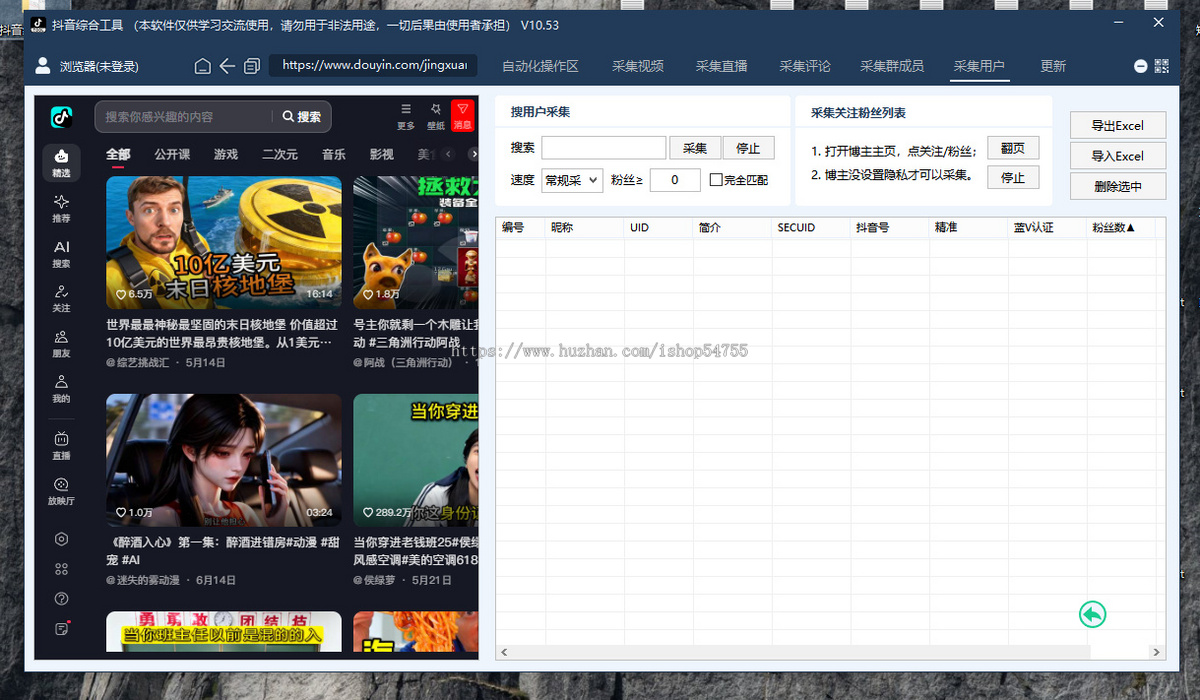
Task: Open the 放映厅 sidebar section
Action: (x=62, y=491)
